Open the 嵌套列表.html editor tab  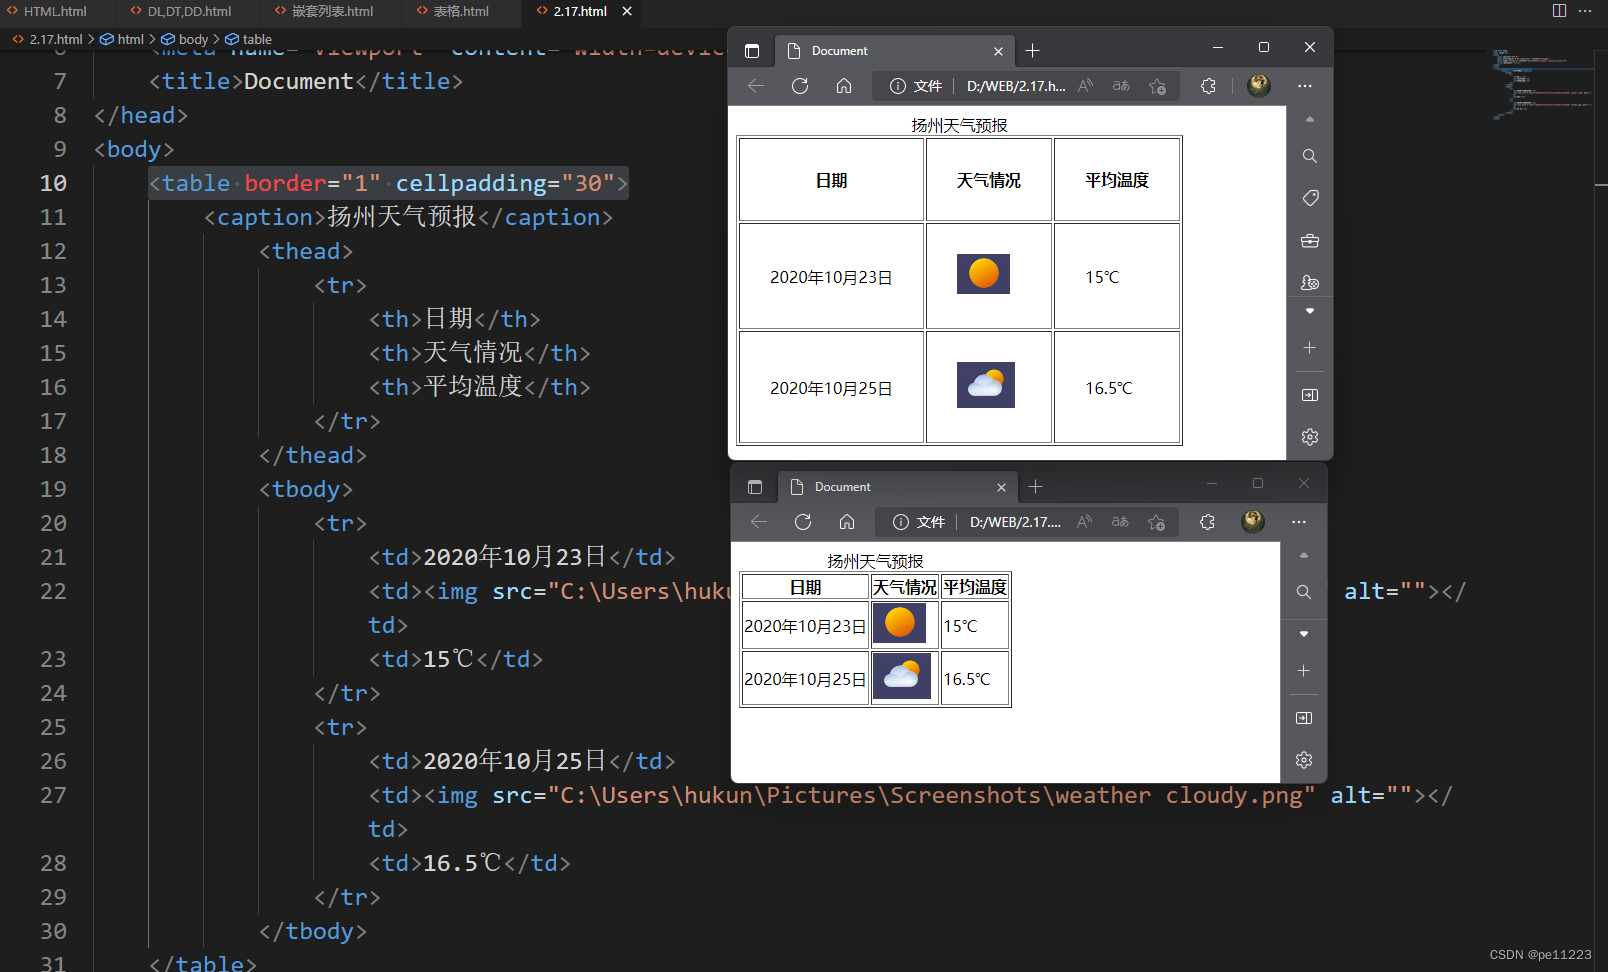coord(324,11)
